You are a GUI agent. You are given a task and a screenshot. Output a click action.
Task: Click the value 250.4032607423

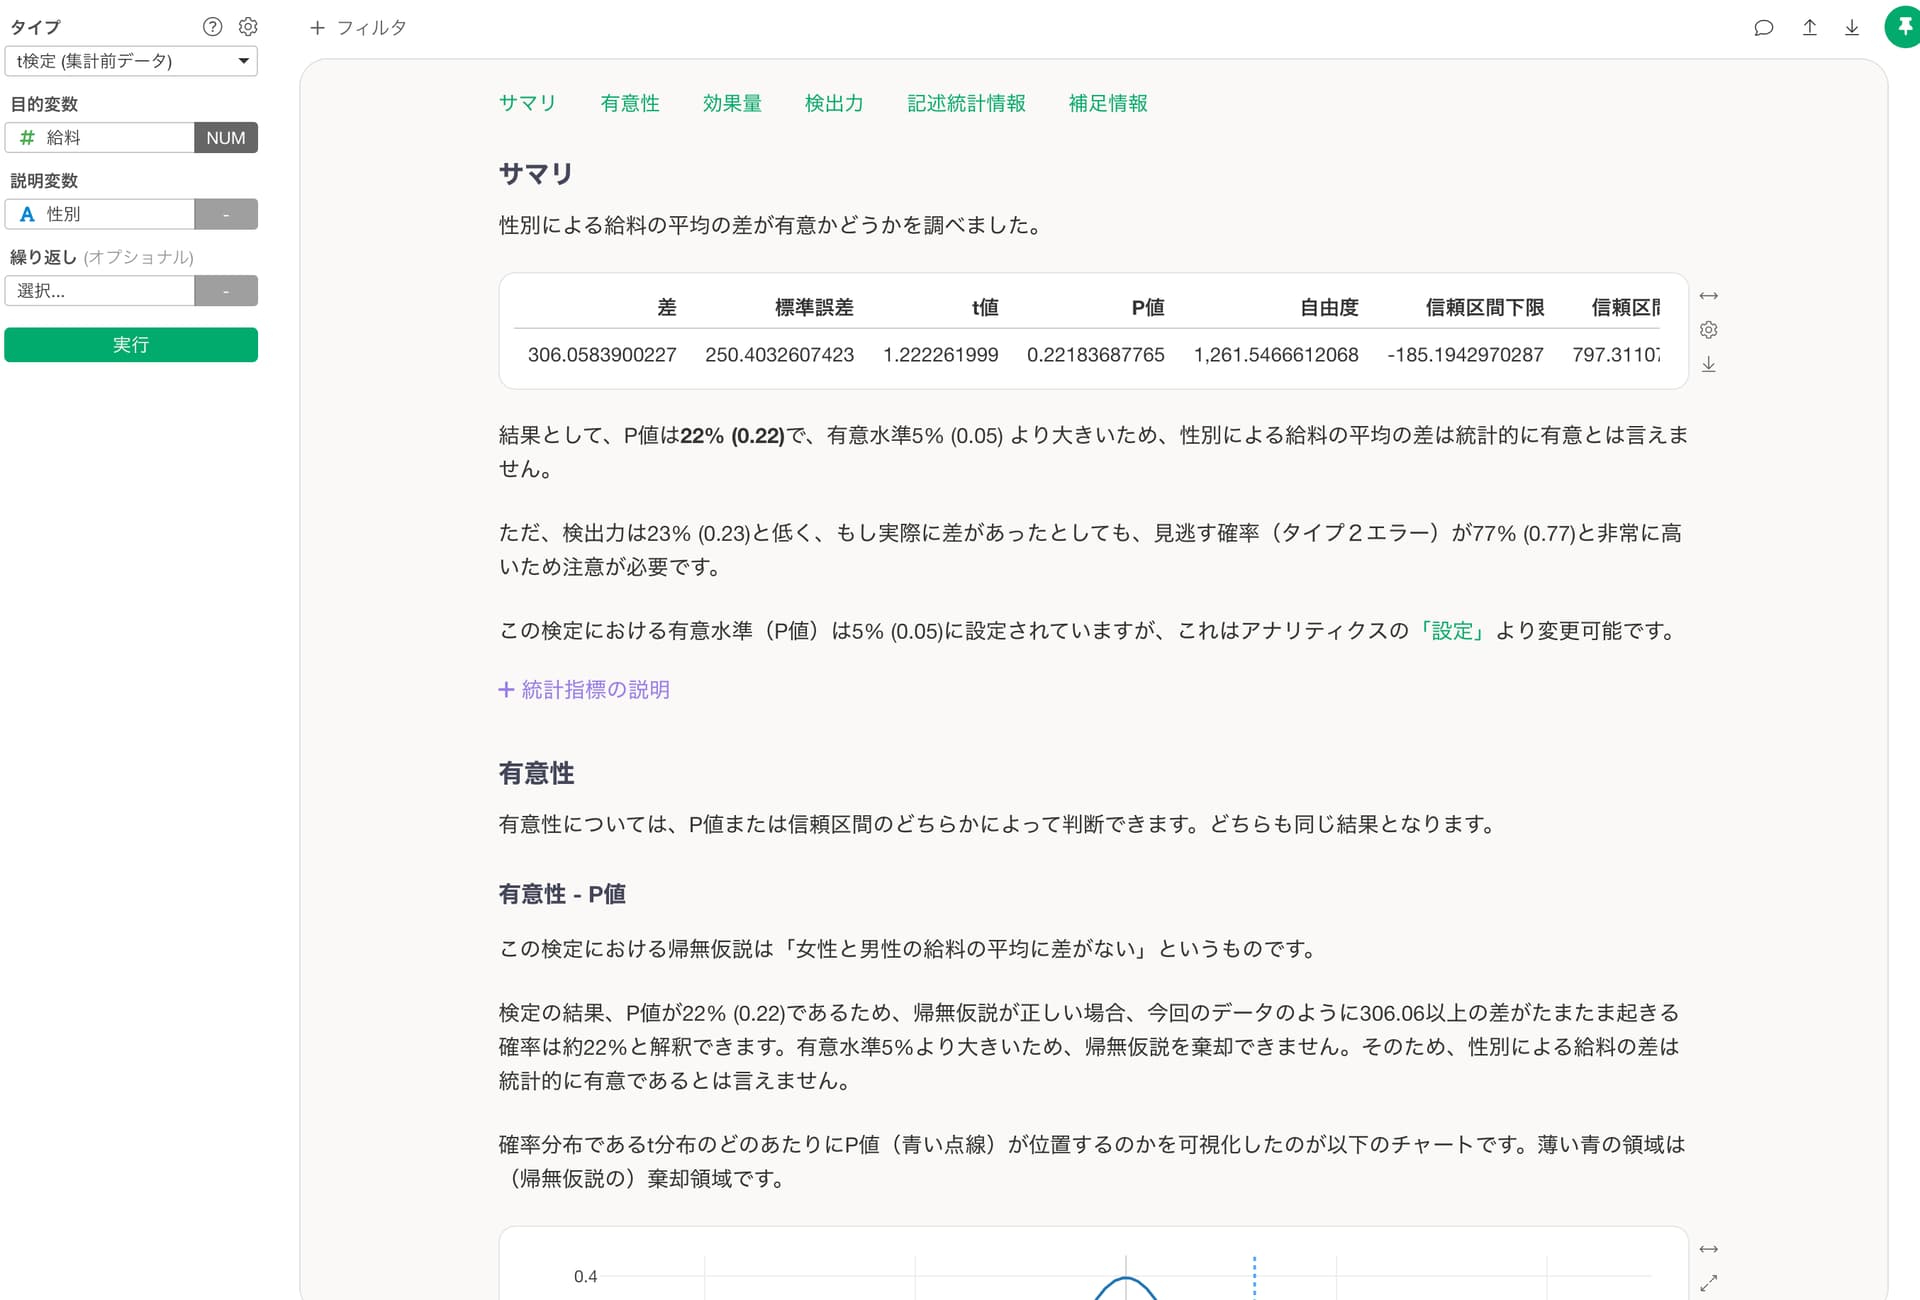[x=780, y=355]
